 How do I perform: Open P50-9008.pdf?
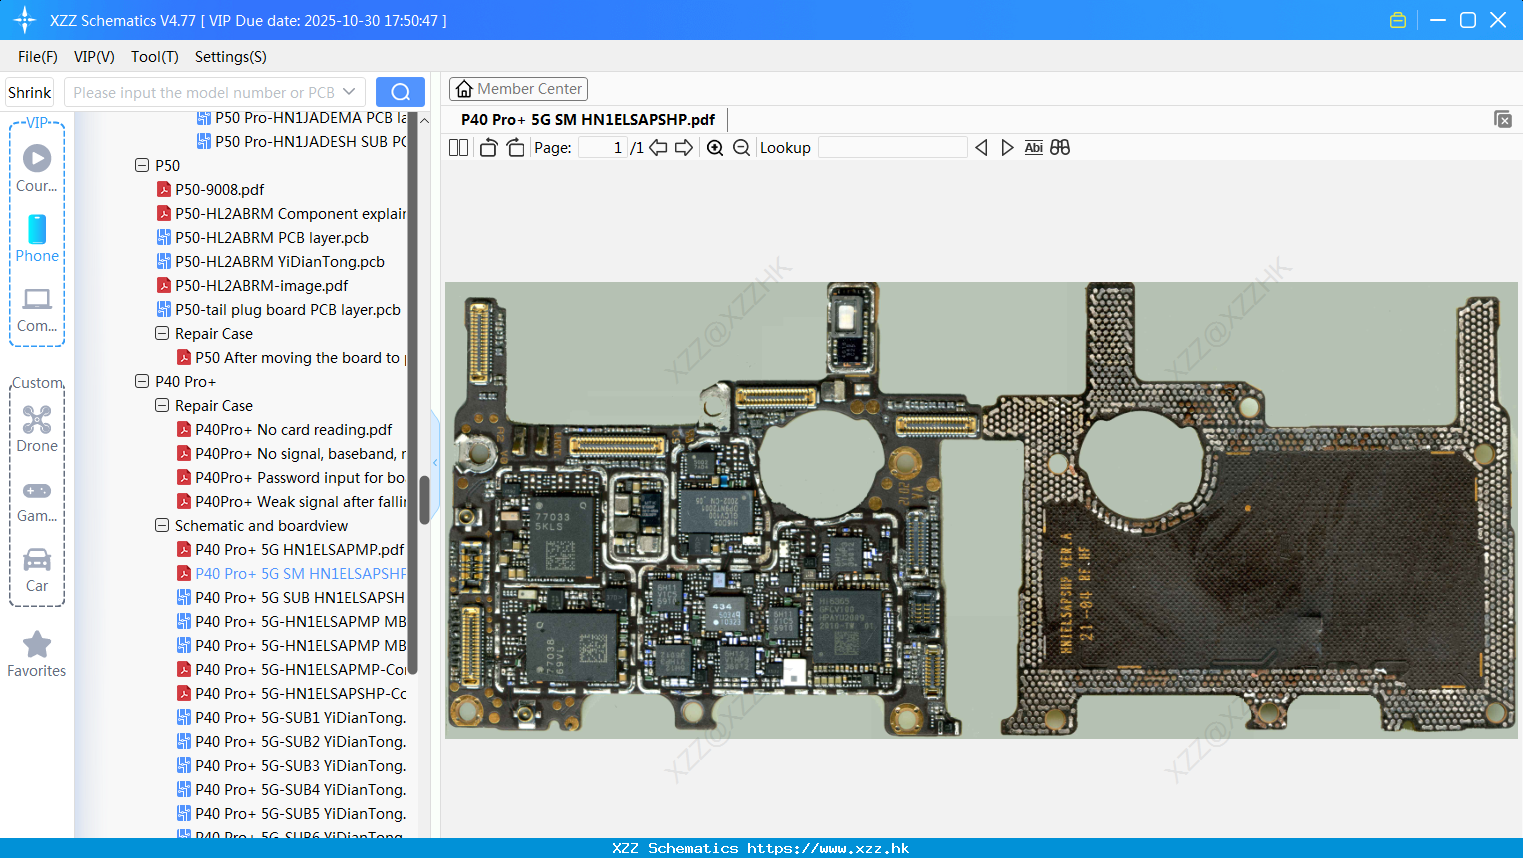[x=219, y=189]
